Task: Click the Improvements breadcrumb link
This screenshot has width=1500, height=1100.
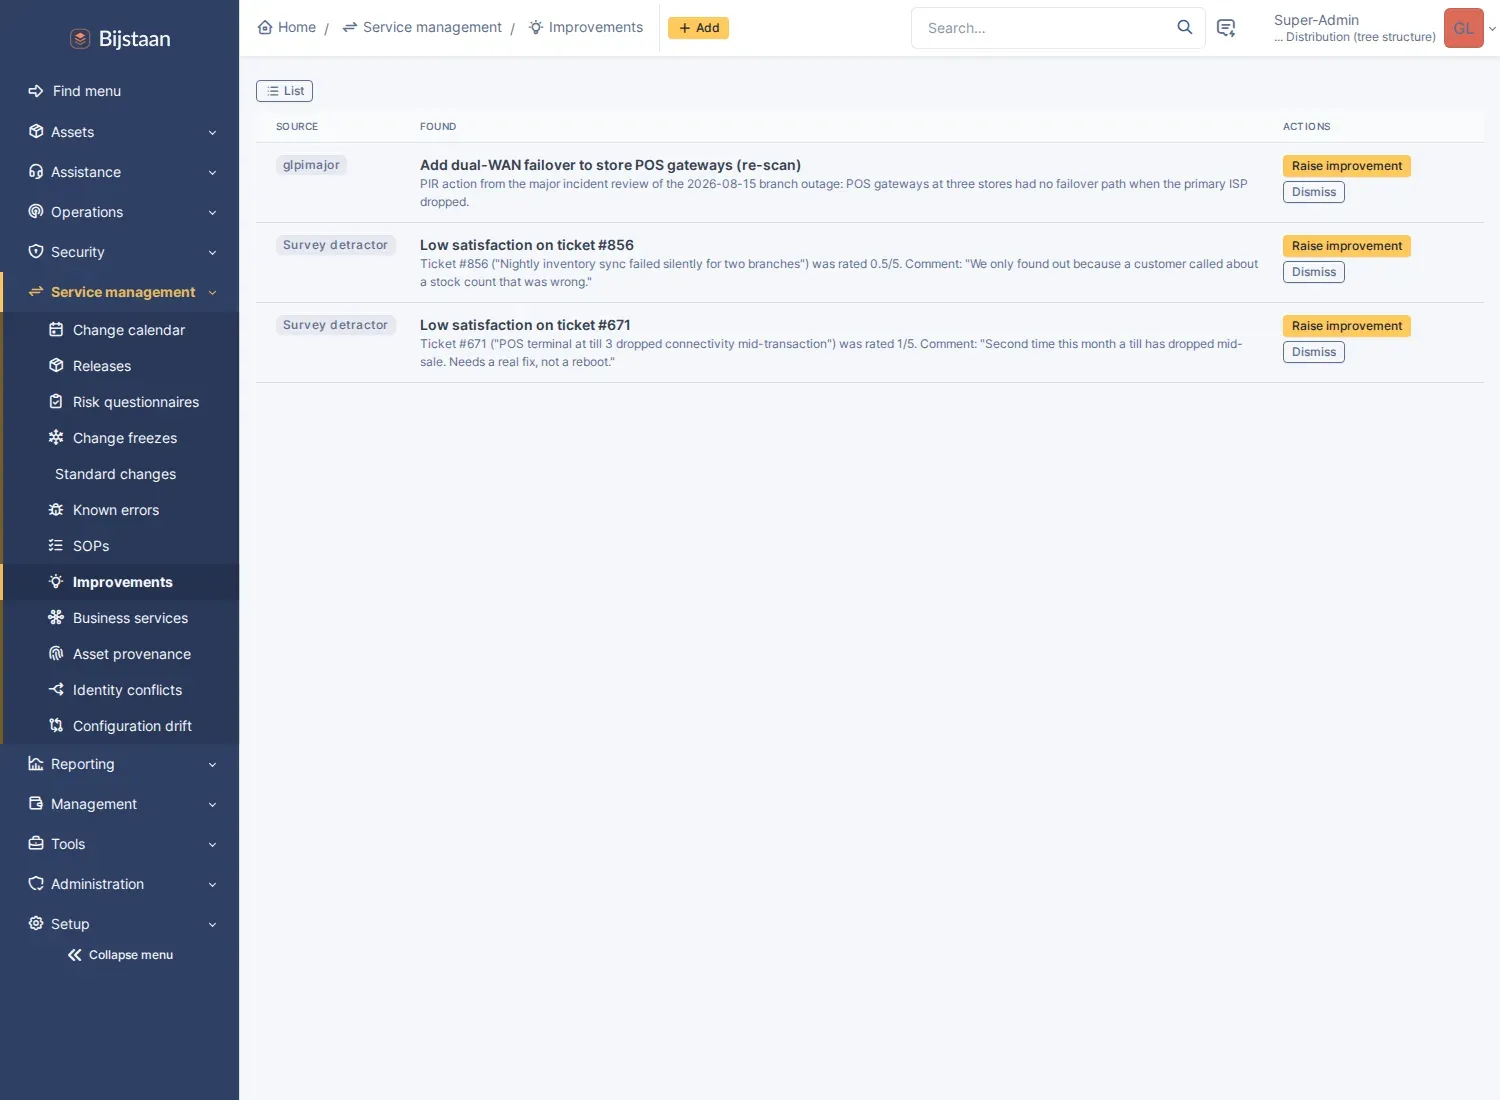Action: tap(585, 27)
